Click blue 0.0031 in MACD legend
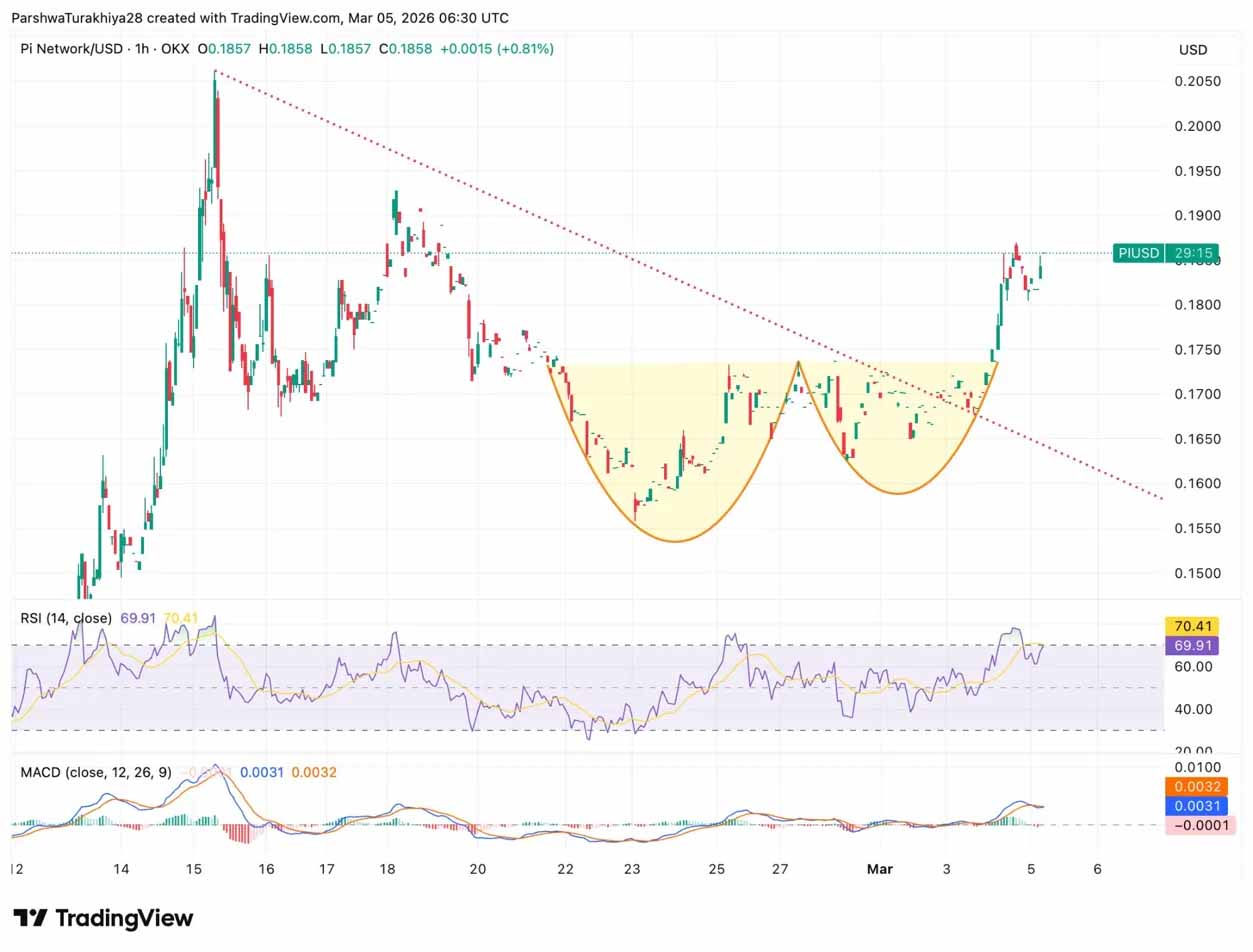 [x=263, y=772]
